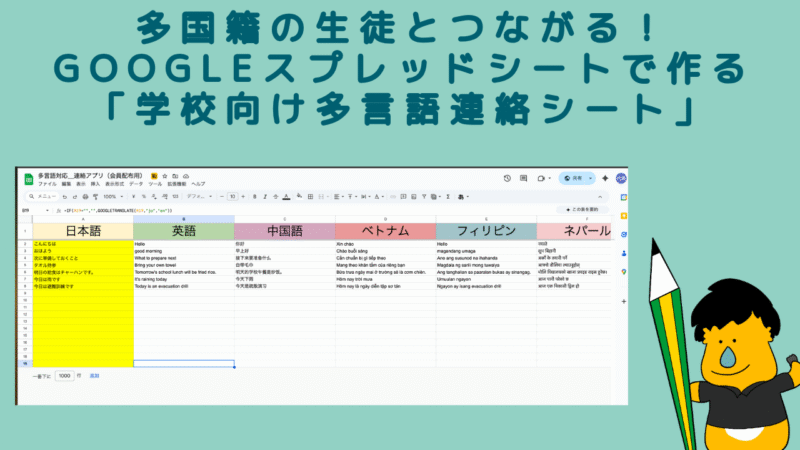Open the font family dropdown
This screenshot has width=800, height=450.
click(x=199, y=197)
